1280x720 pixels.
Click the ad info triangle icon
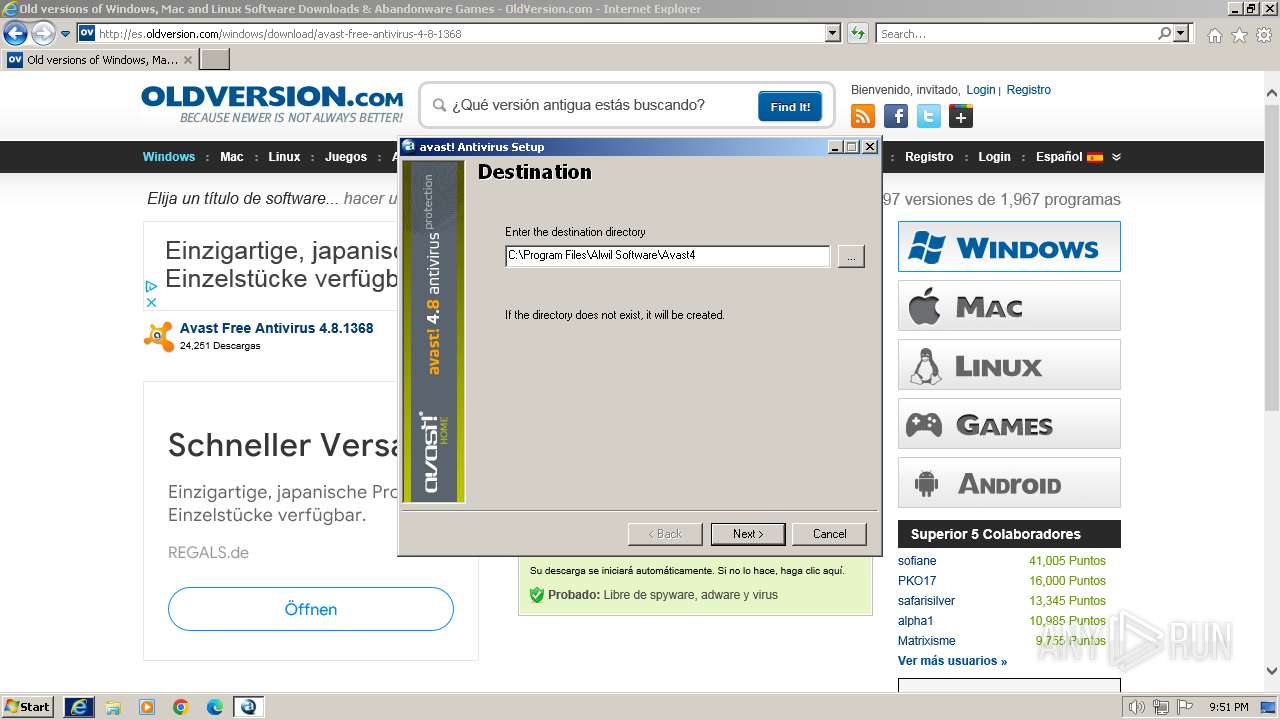point(151,287)
